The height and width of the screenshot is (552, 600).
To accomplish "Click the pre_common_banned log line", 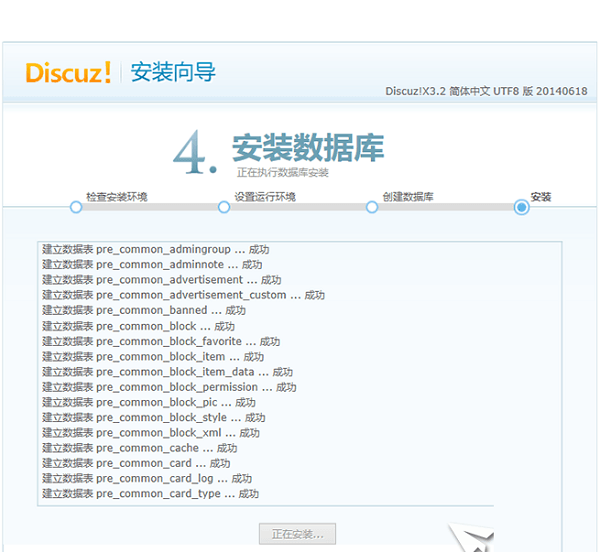I will click(x=144, y=310).
